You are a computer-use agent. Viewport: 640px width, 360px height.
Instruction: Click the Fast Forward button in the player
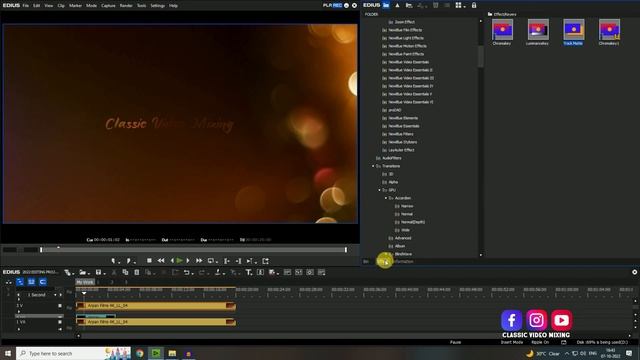point(199,260)
